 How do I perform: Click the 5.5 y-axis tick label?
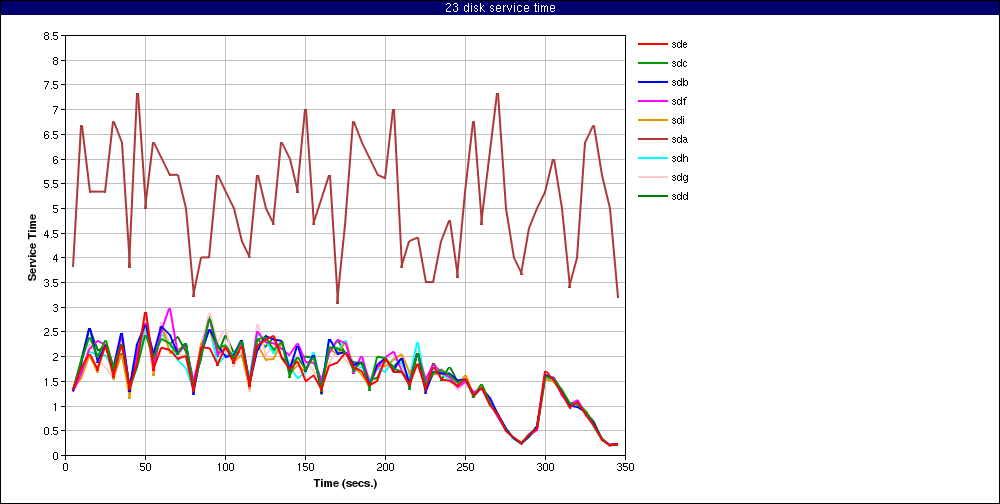[x=52, y=184]
